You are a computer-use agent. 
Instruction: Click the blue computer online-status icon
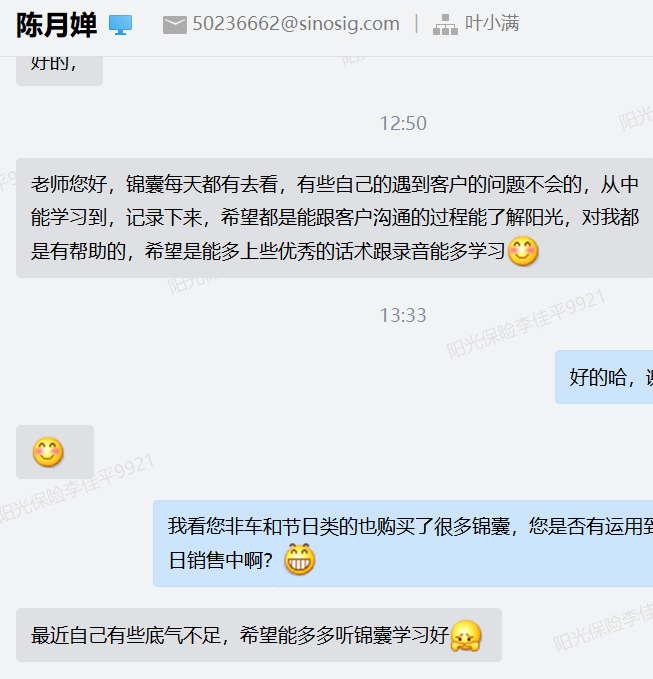click(x=120, y=25)
